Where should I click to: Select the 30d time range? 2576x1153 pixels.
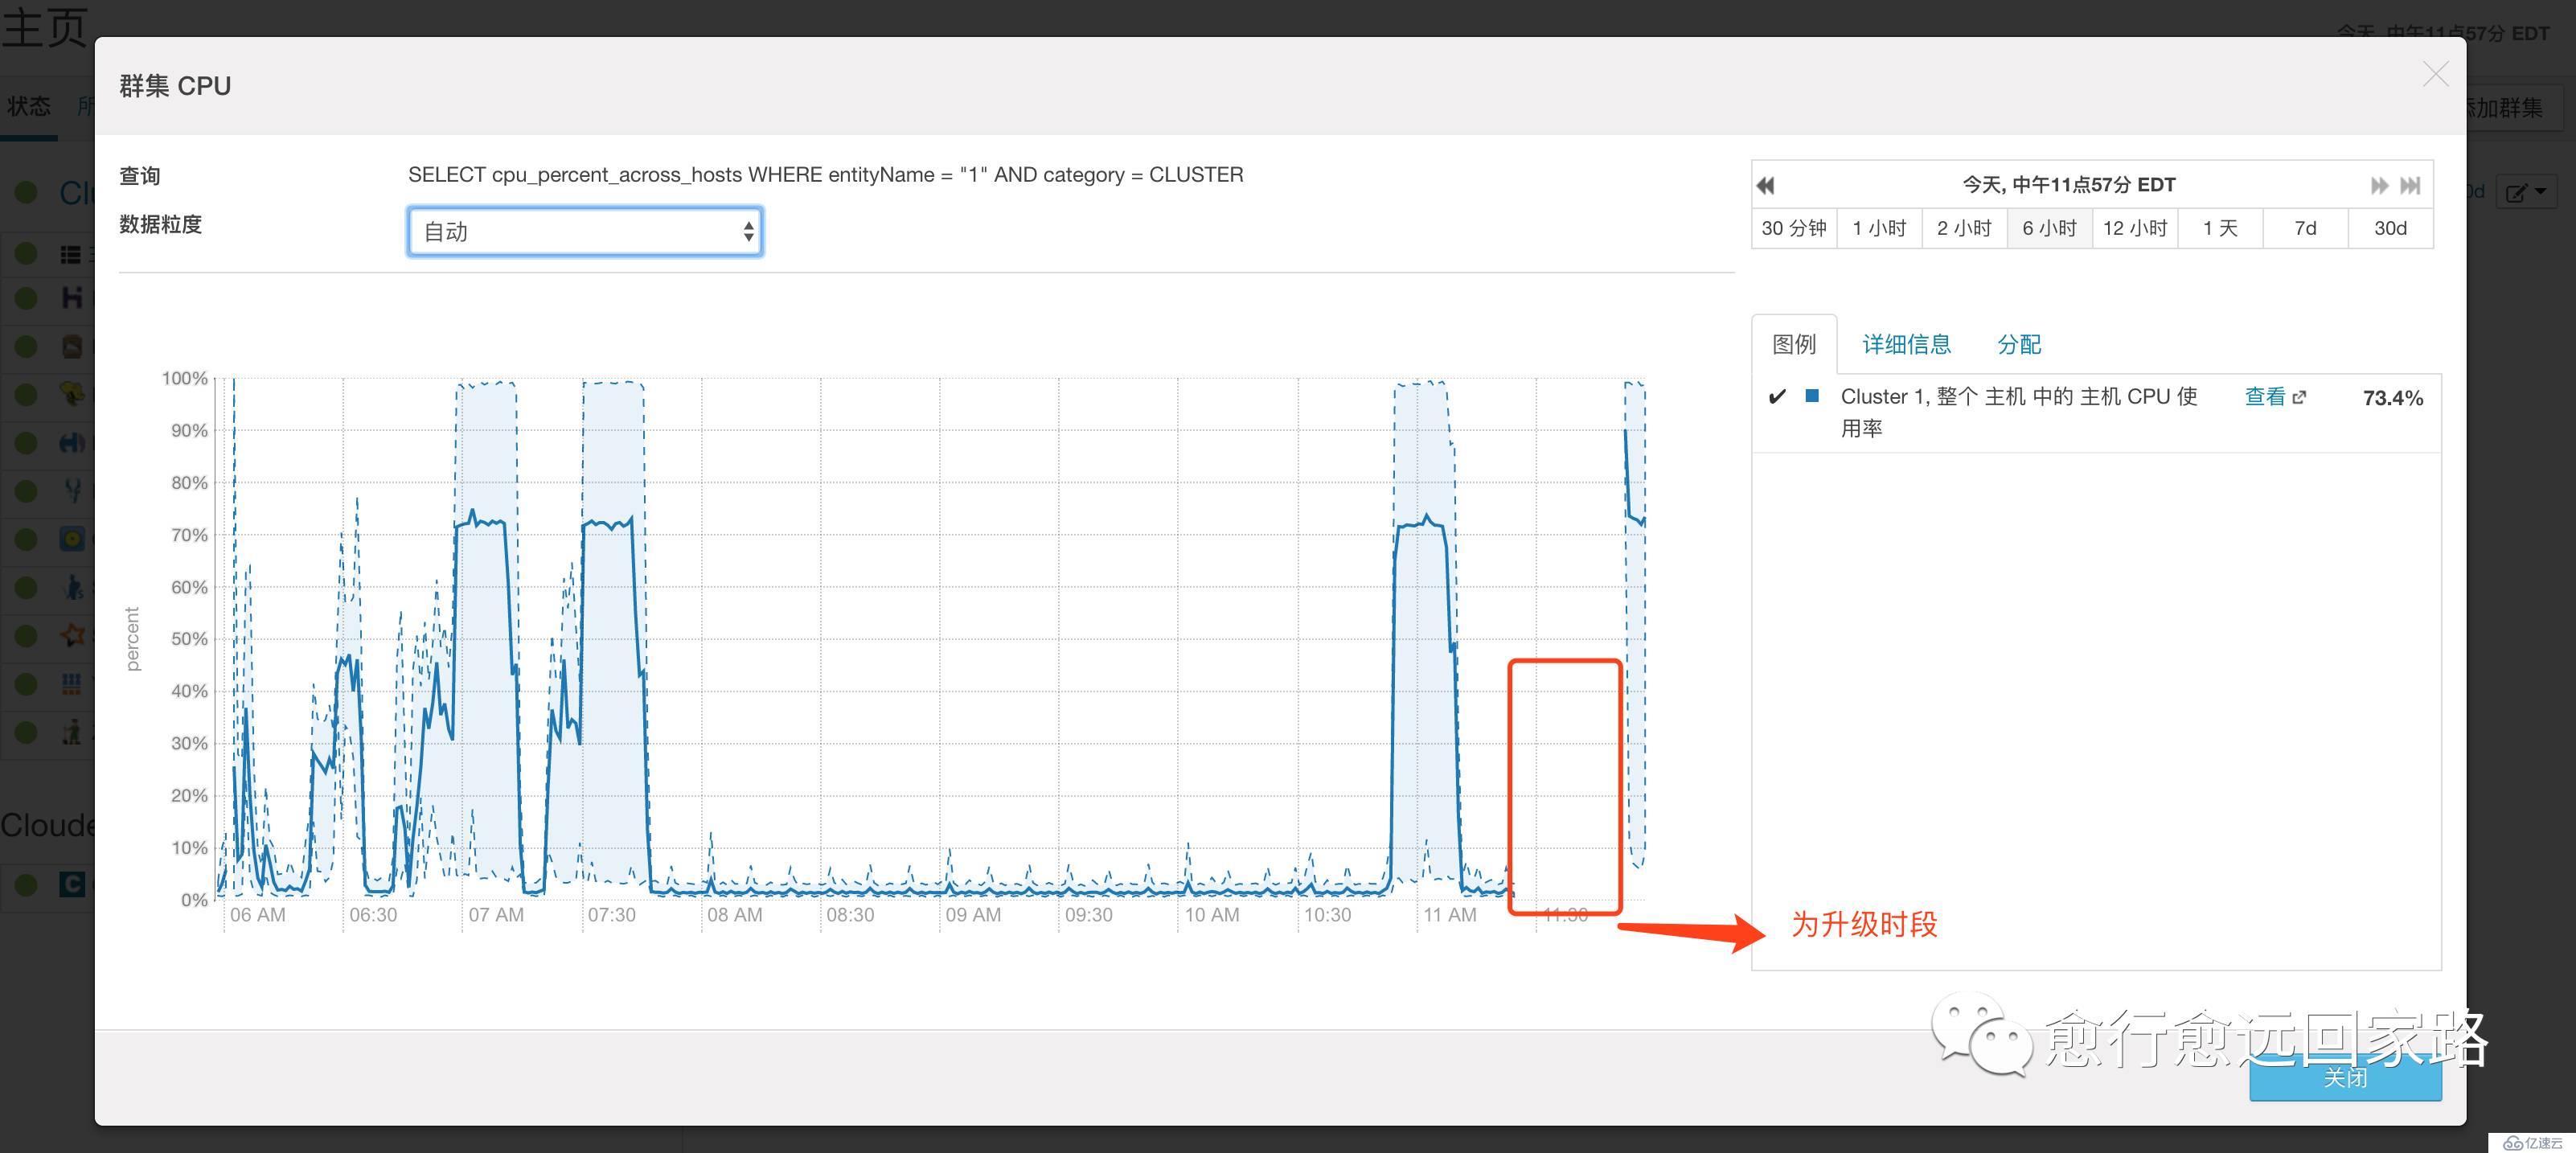[x=2390, y=228]
